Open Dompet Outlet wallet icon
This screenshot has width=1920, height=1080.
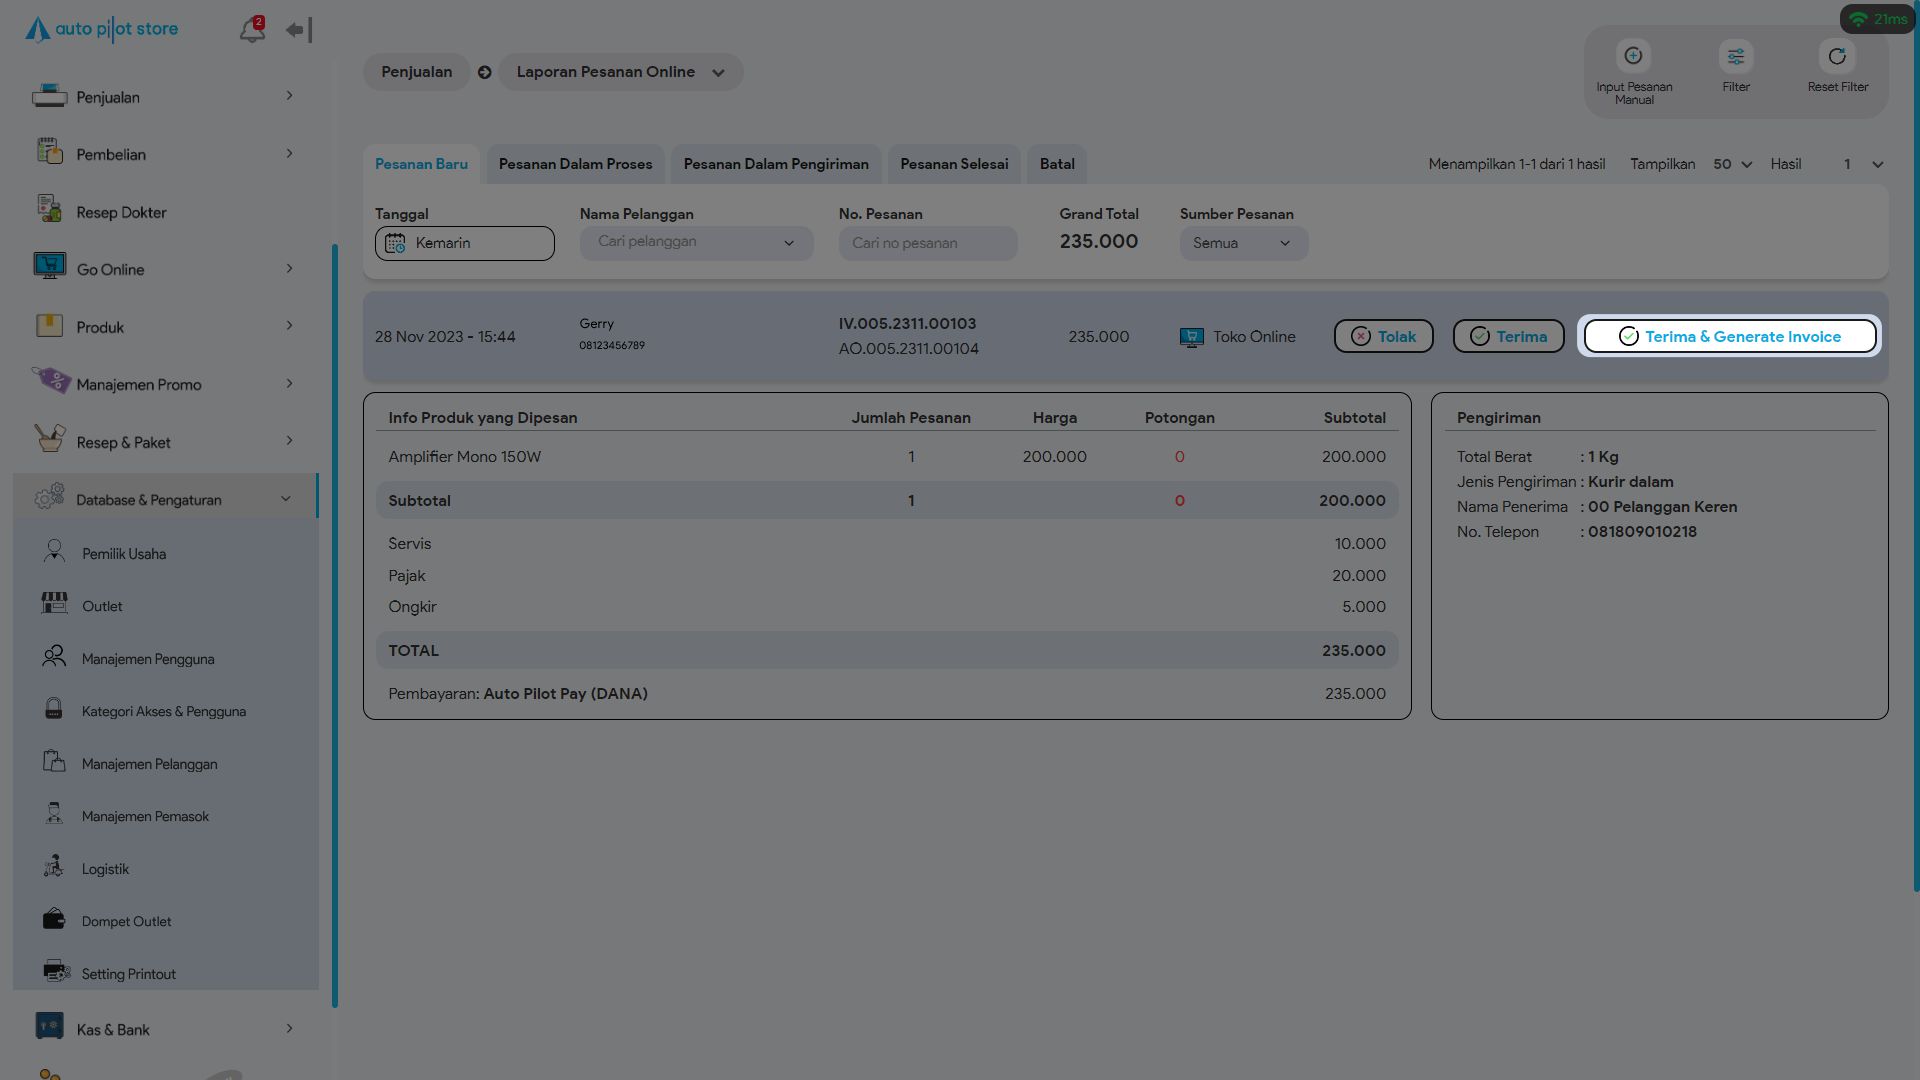click(x=54, y=920)
